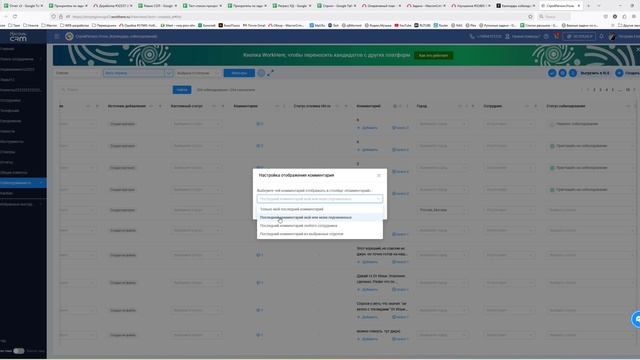
Task: Click the blue 'Фильтры' button
Action: 239,73
